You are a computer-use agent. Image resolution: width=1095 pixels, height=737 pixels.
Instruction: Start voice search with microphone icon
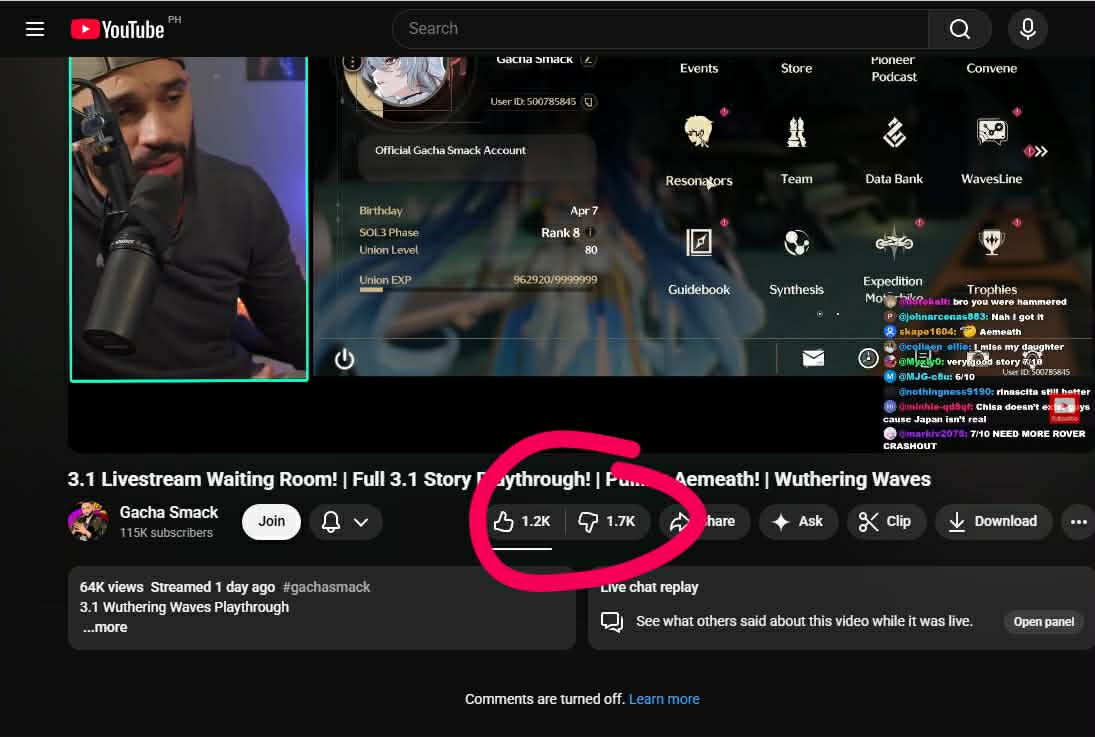tap(1027, 29)
